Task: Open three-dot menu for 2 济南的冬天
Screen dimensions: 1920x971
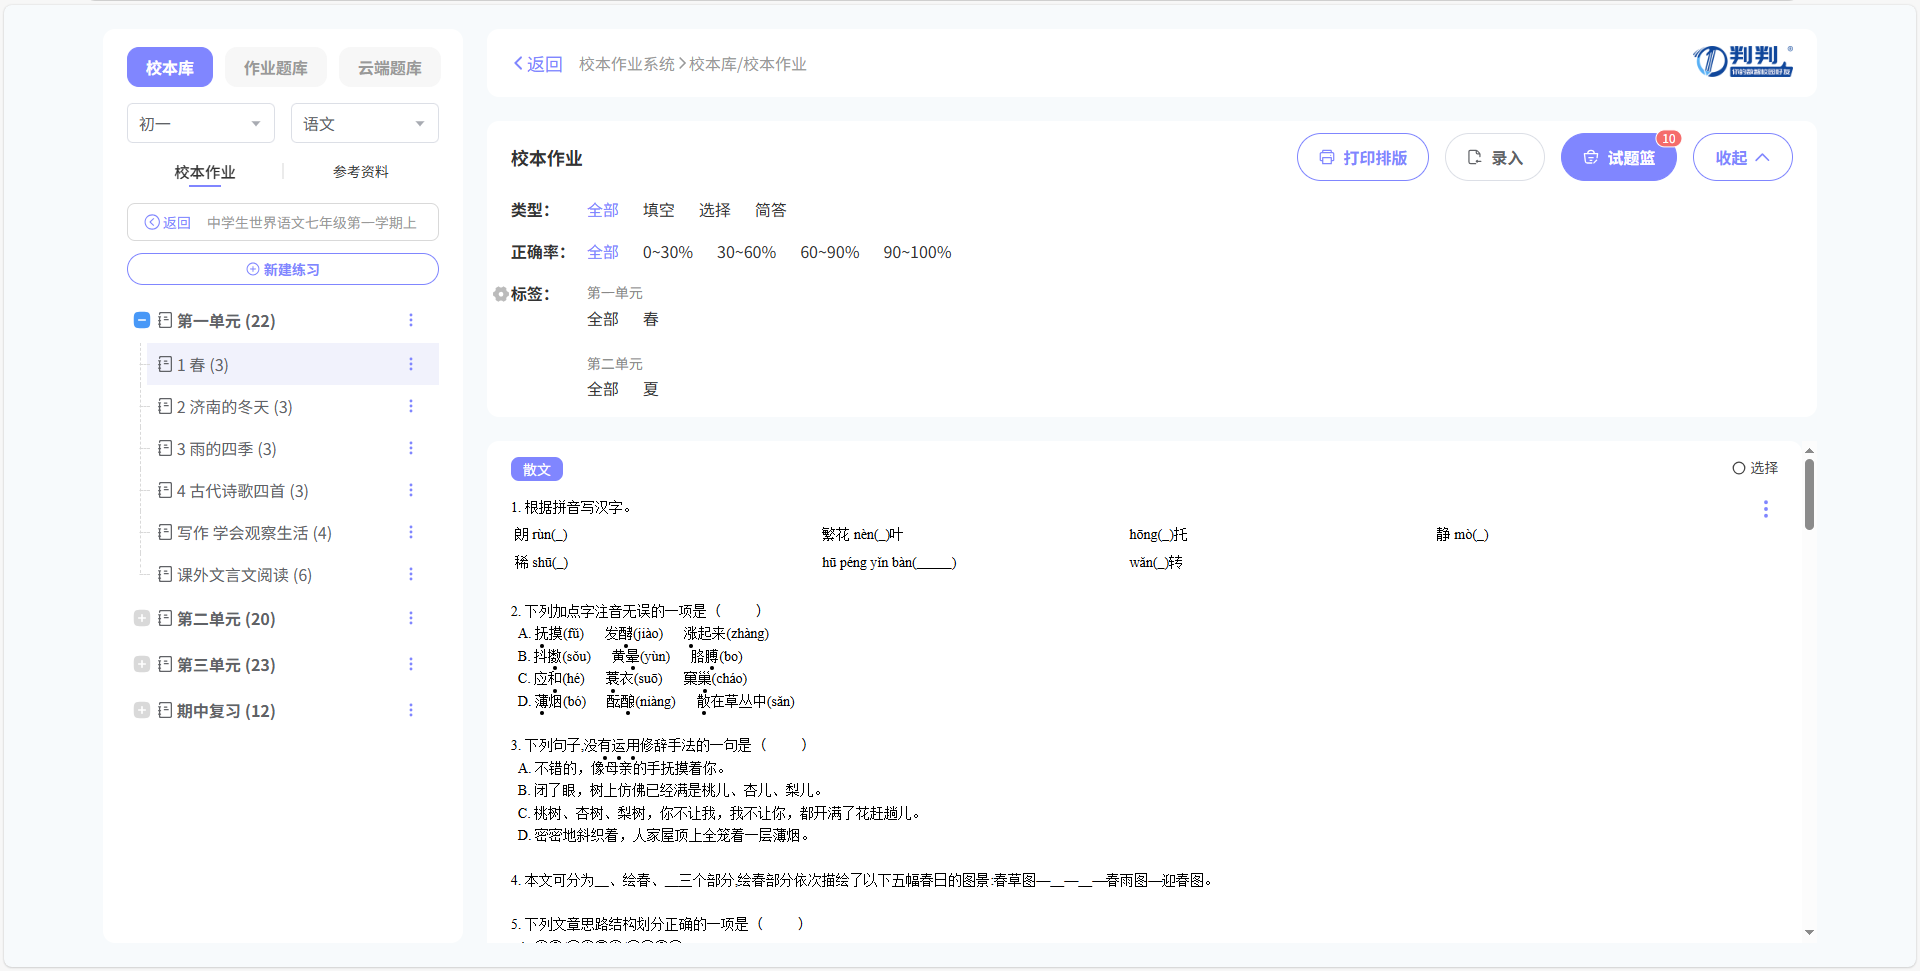Action: pos(410,406)
